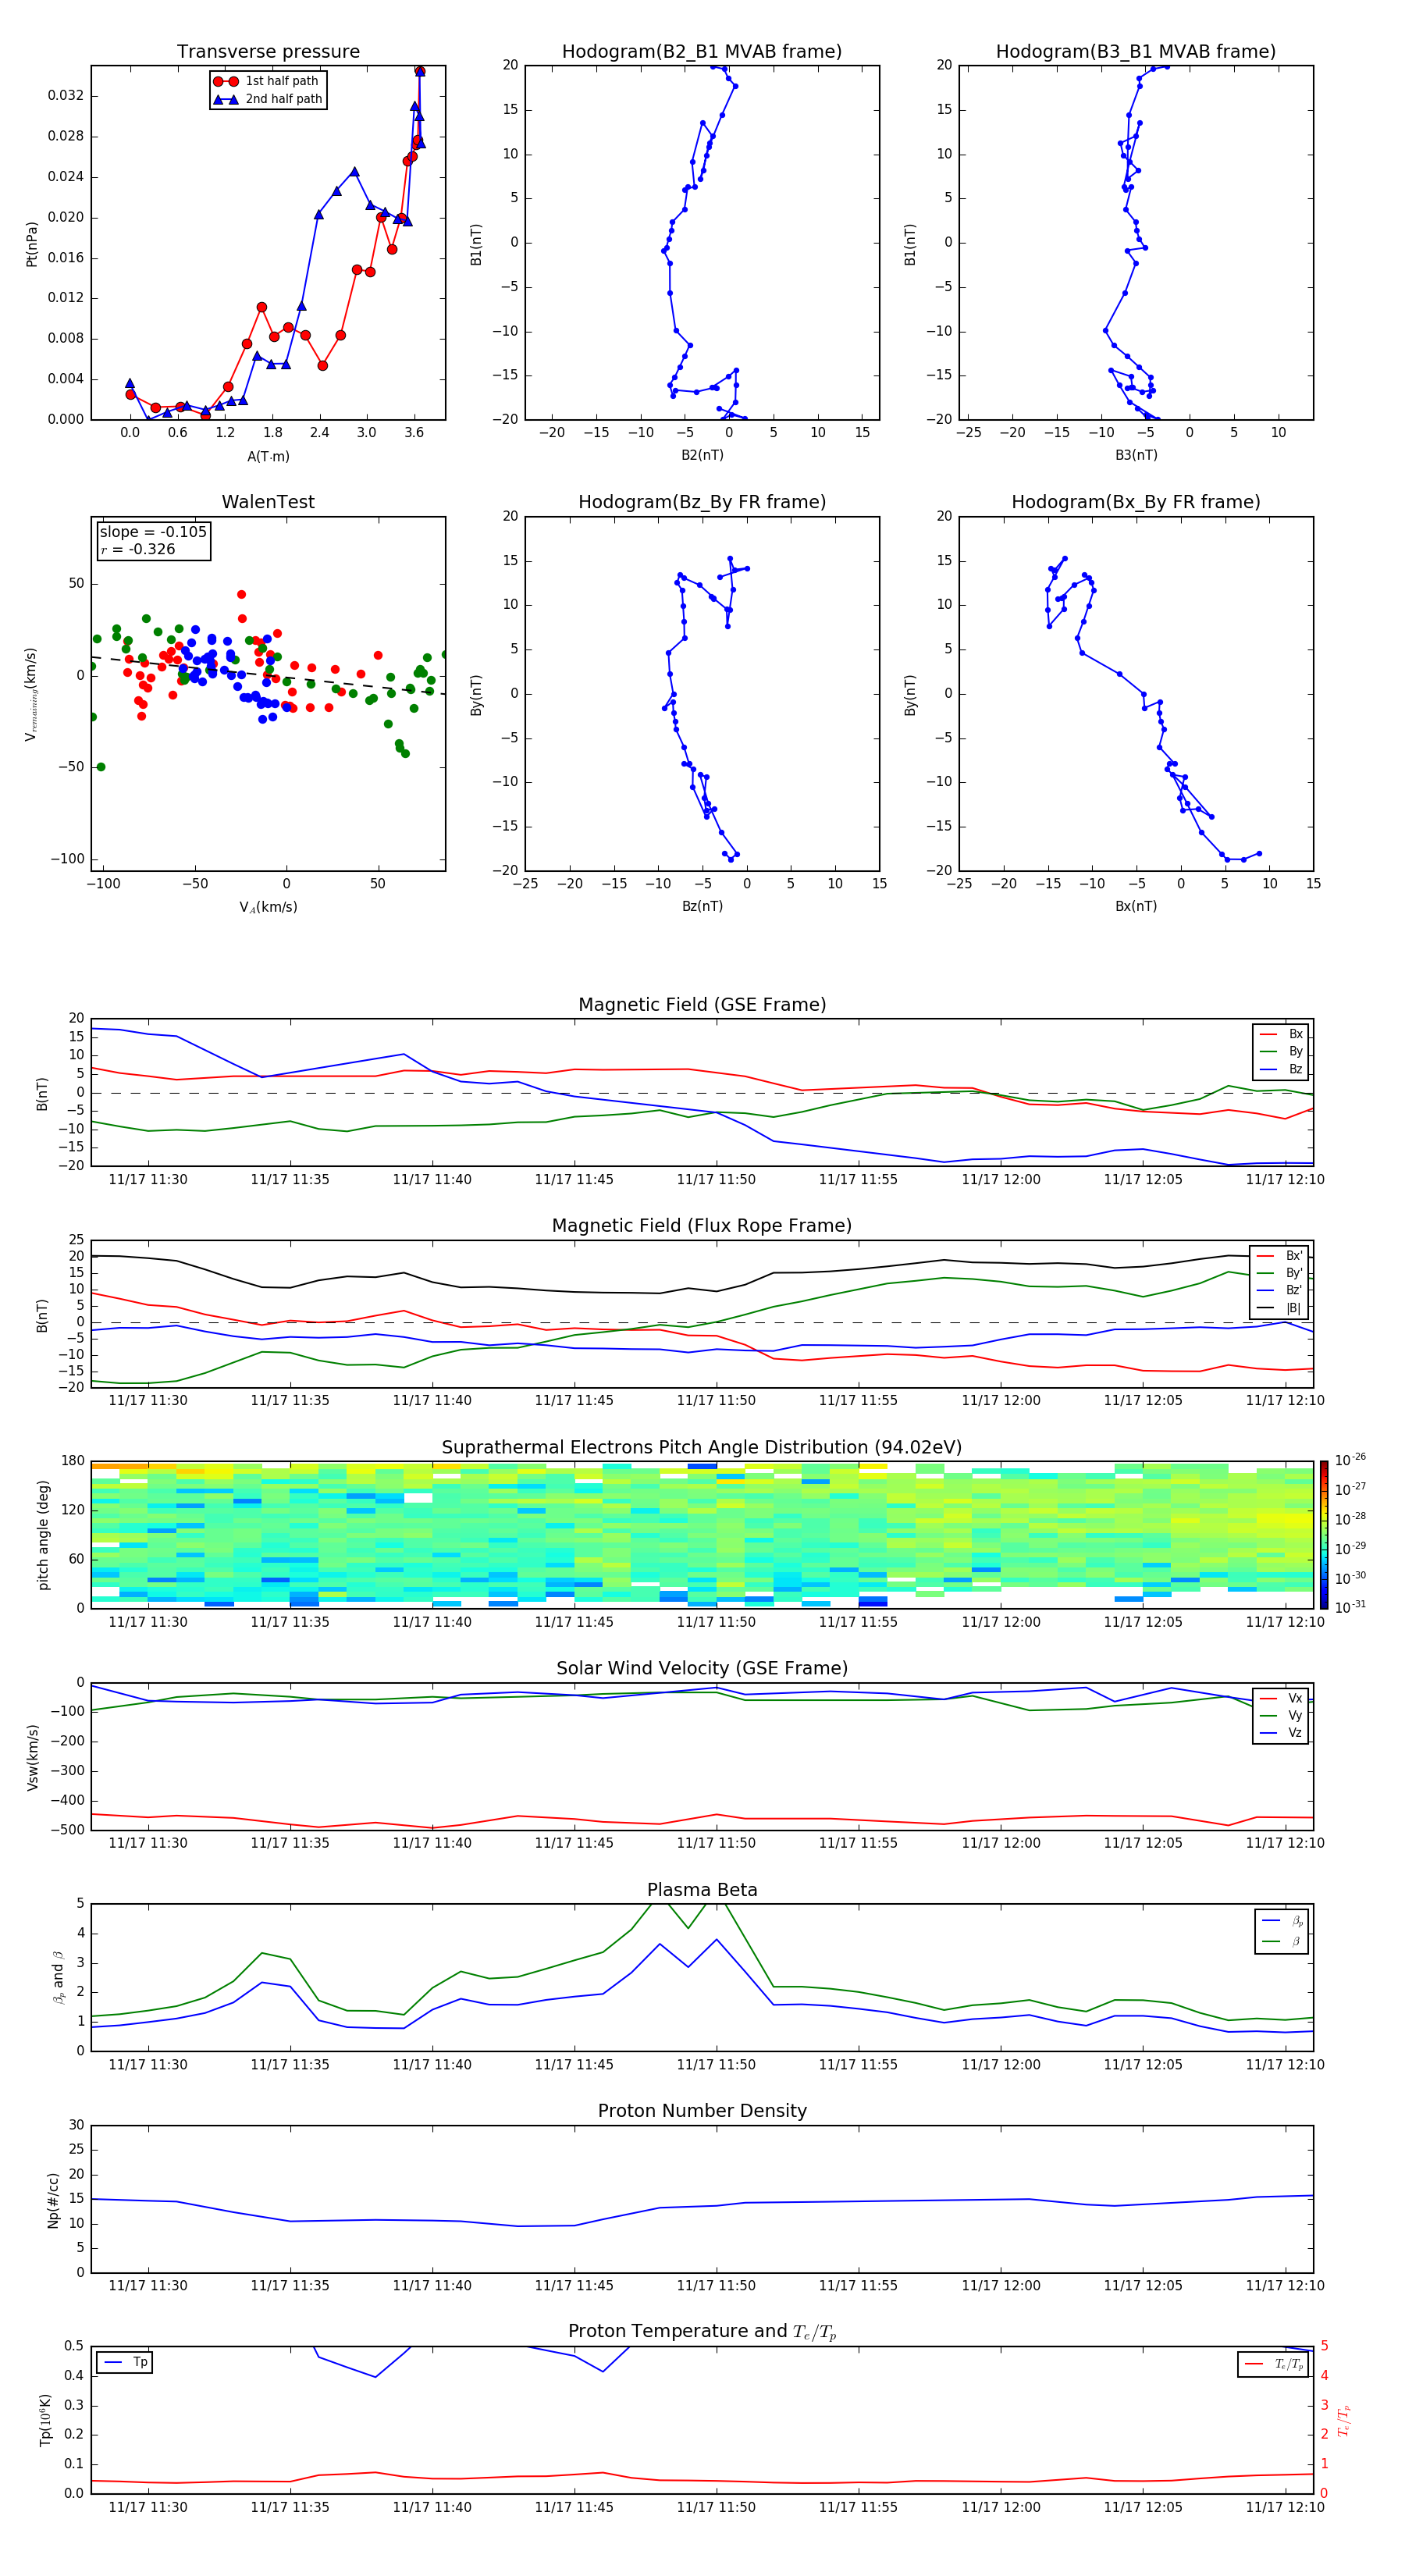This screenshot has height=2576, width=1405.
Task: Click the 'A(T·m)' x-axis label
Action: [268, 456]
